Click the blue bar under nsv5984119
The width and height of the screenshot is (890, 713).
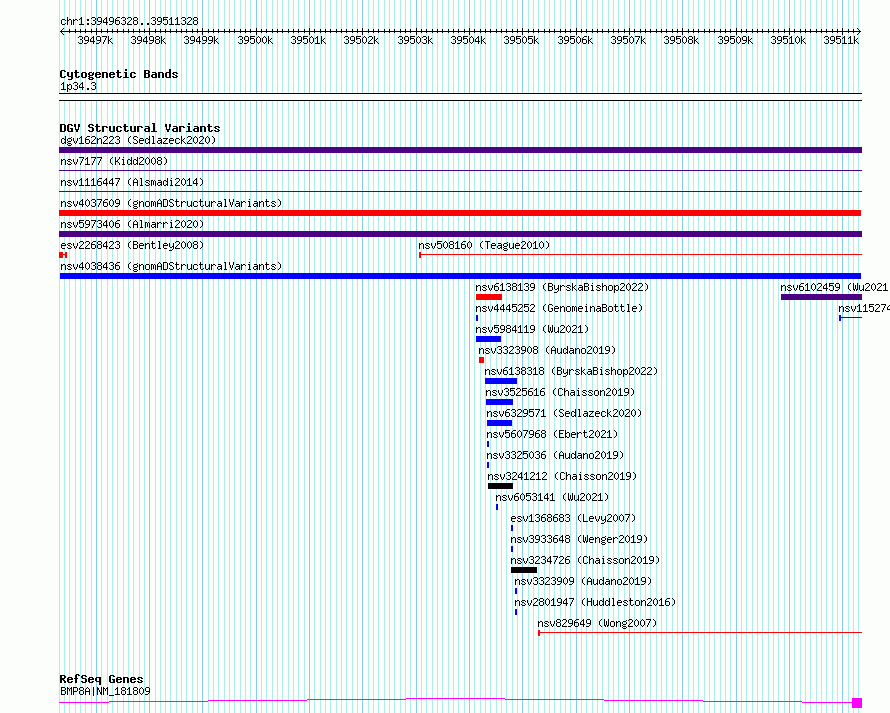tap(489, 339)
